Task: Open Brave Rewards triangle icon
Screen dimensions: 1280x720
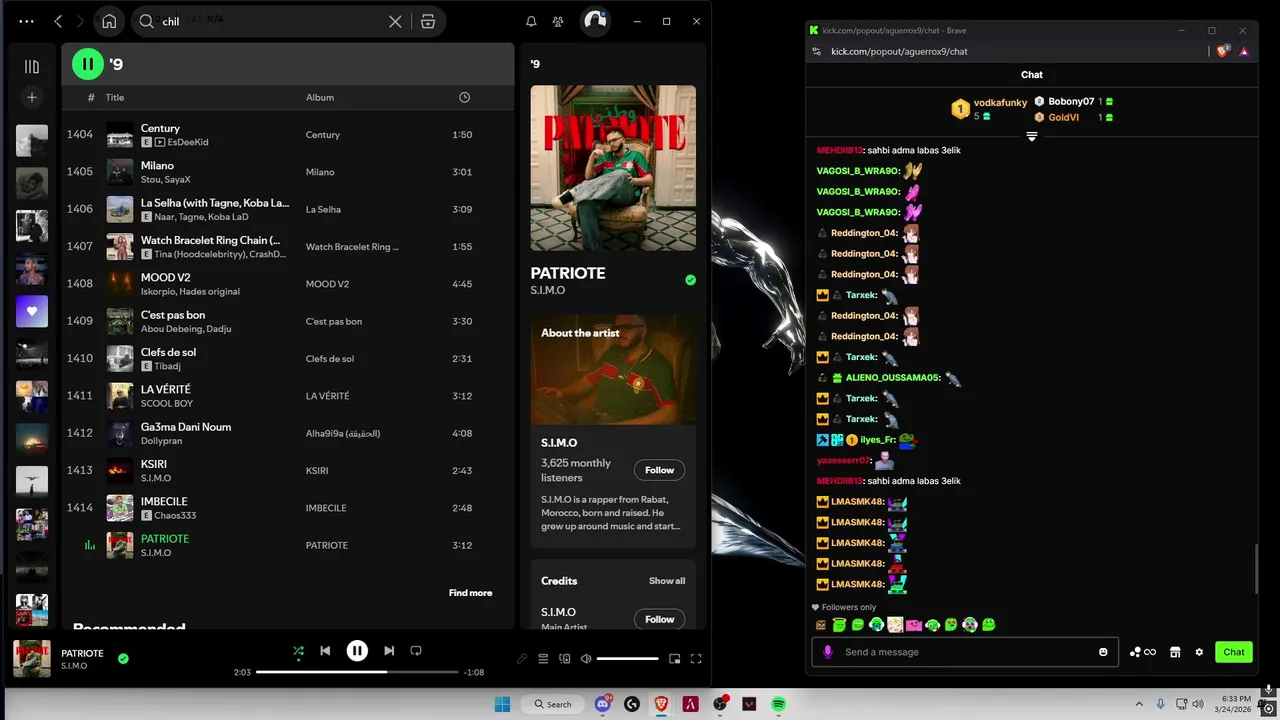Action: pyautogui.click(x=1244, y=51)
